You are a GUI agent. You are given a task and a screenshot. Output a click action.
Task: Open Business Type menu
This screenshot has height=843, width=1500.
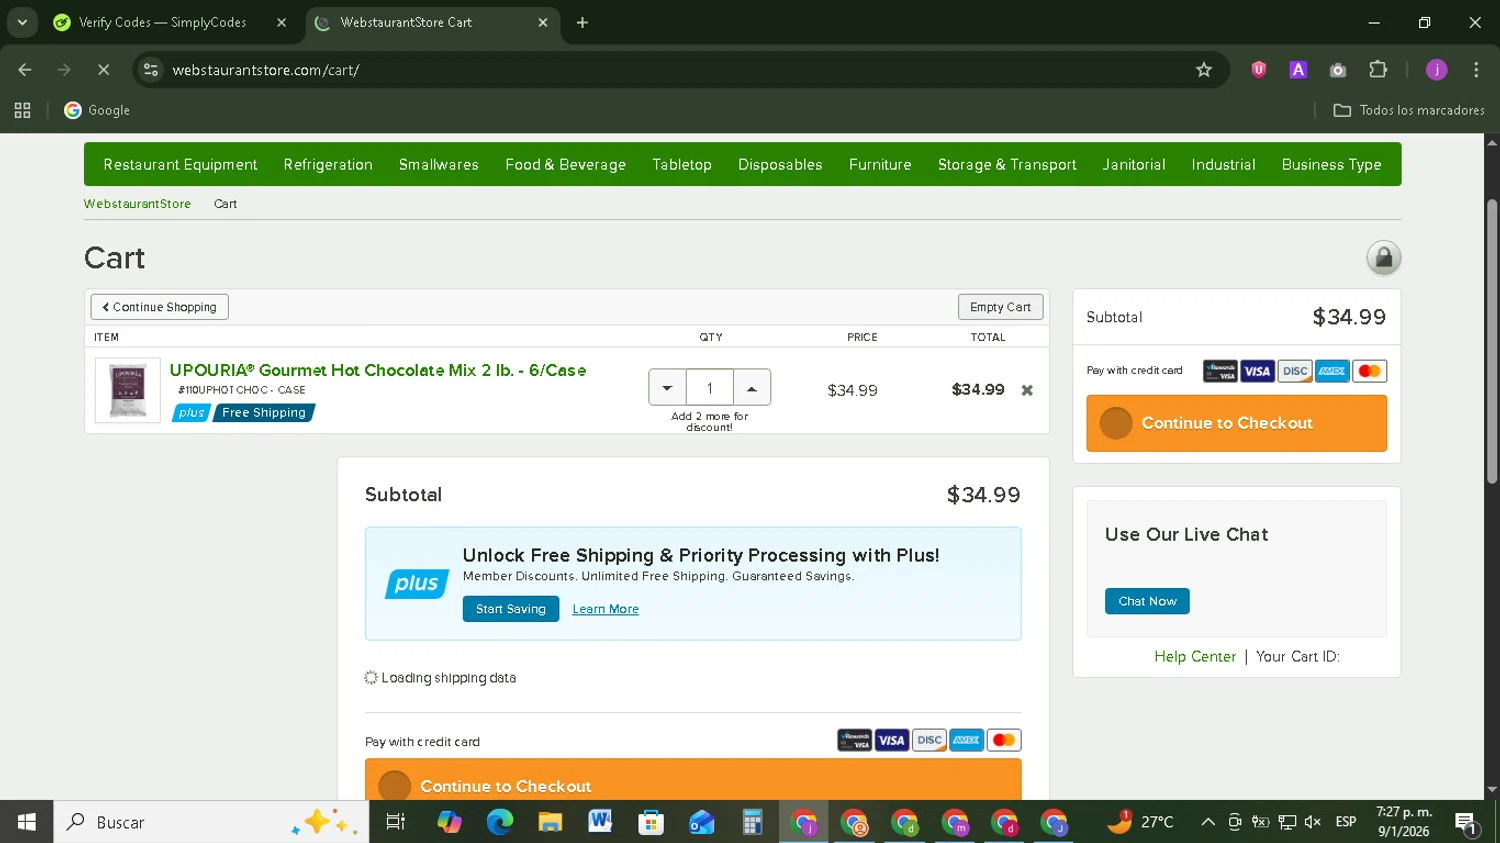pyautogui.click(x=1331, y=164)
